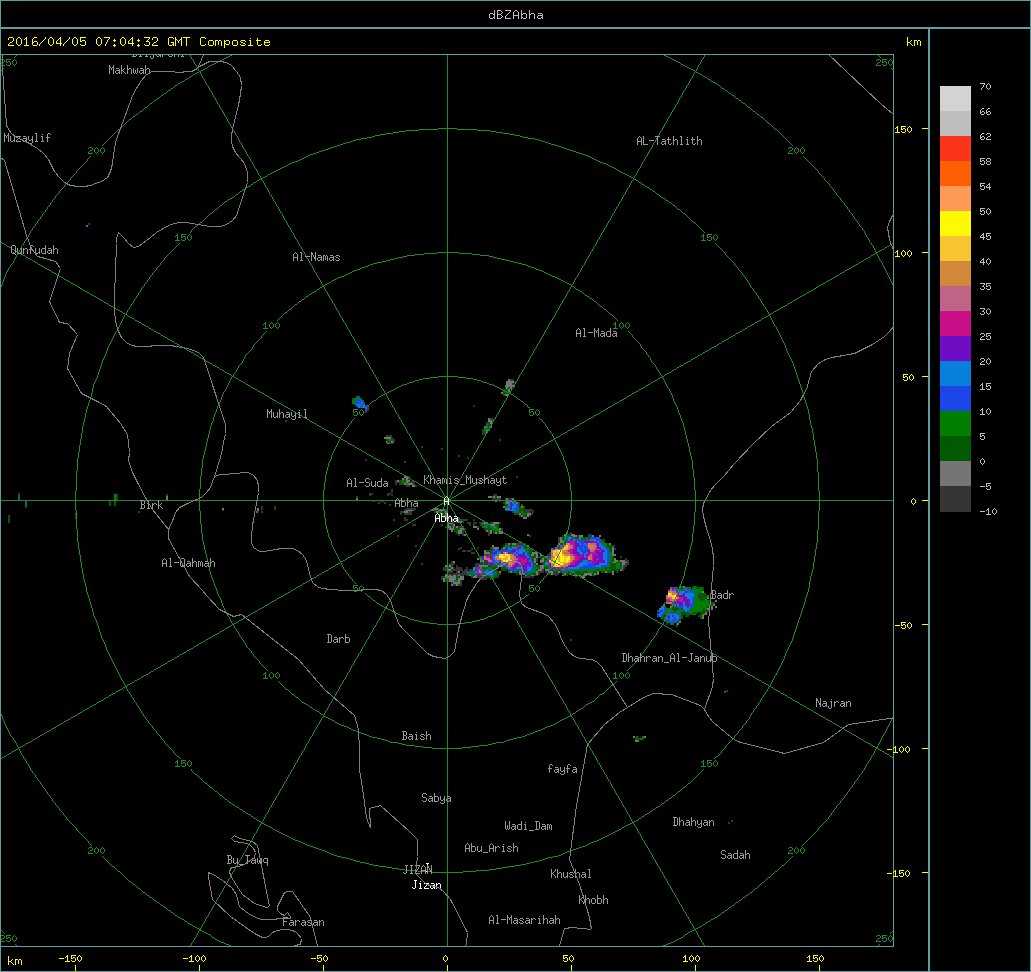The height and width of the screenshot is (972, 1031).
Task: Click the Birk place label
Action: 151,505
